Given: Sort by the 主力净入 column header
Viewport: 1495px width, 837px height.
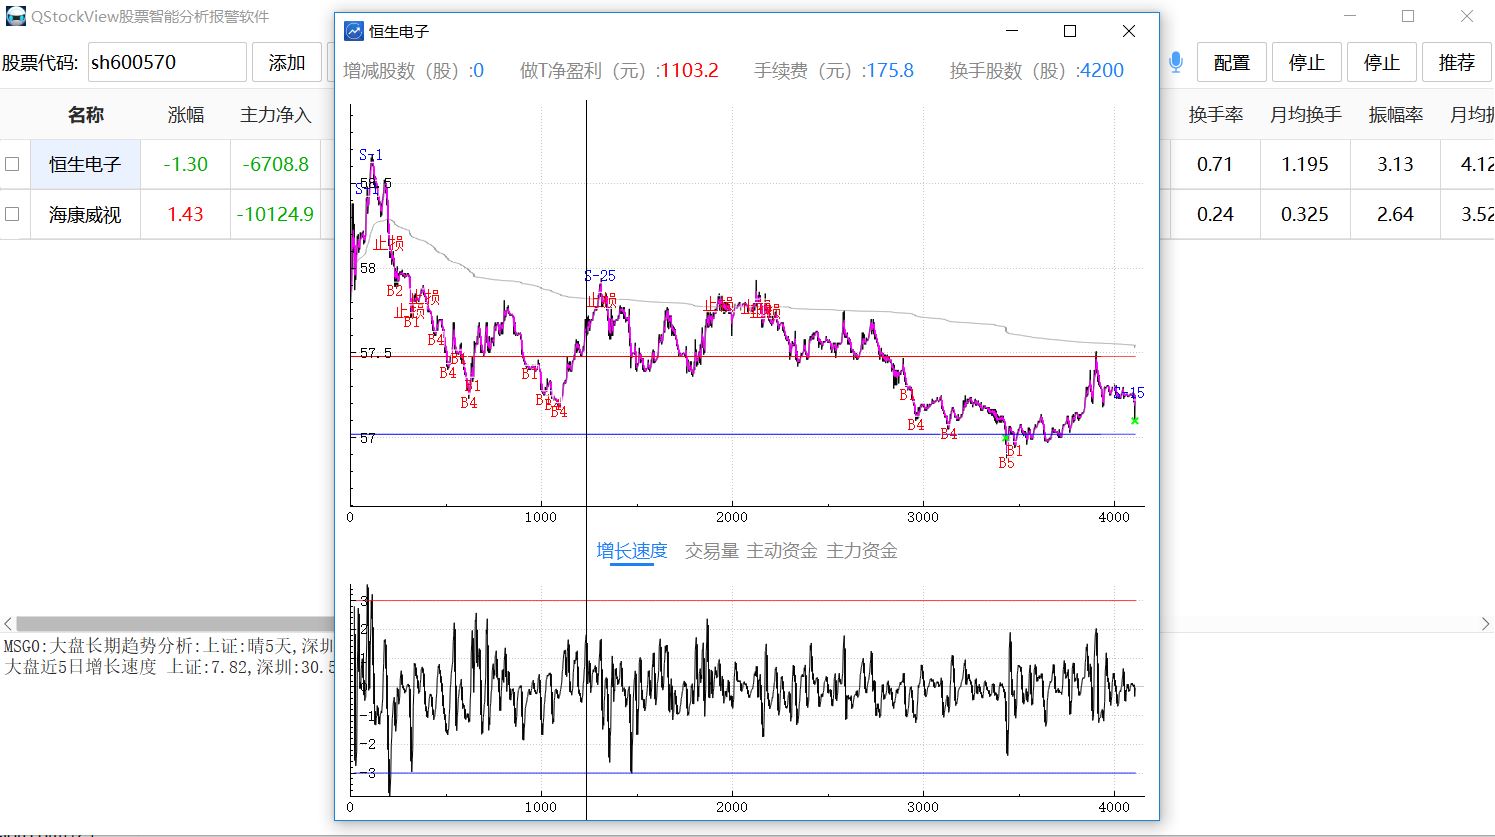Looking at the screenshot, I should click(x=276, y=115).
